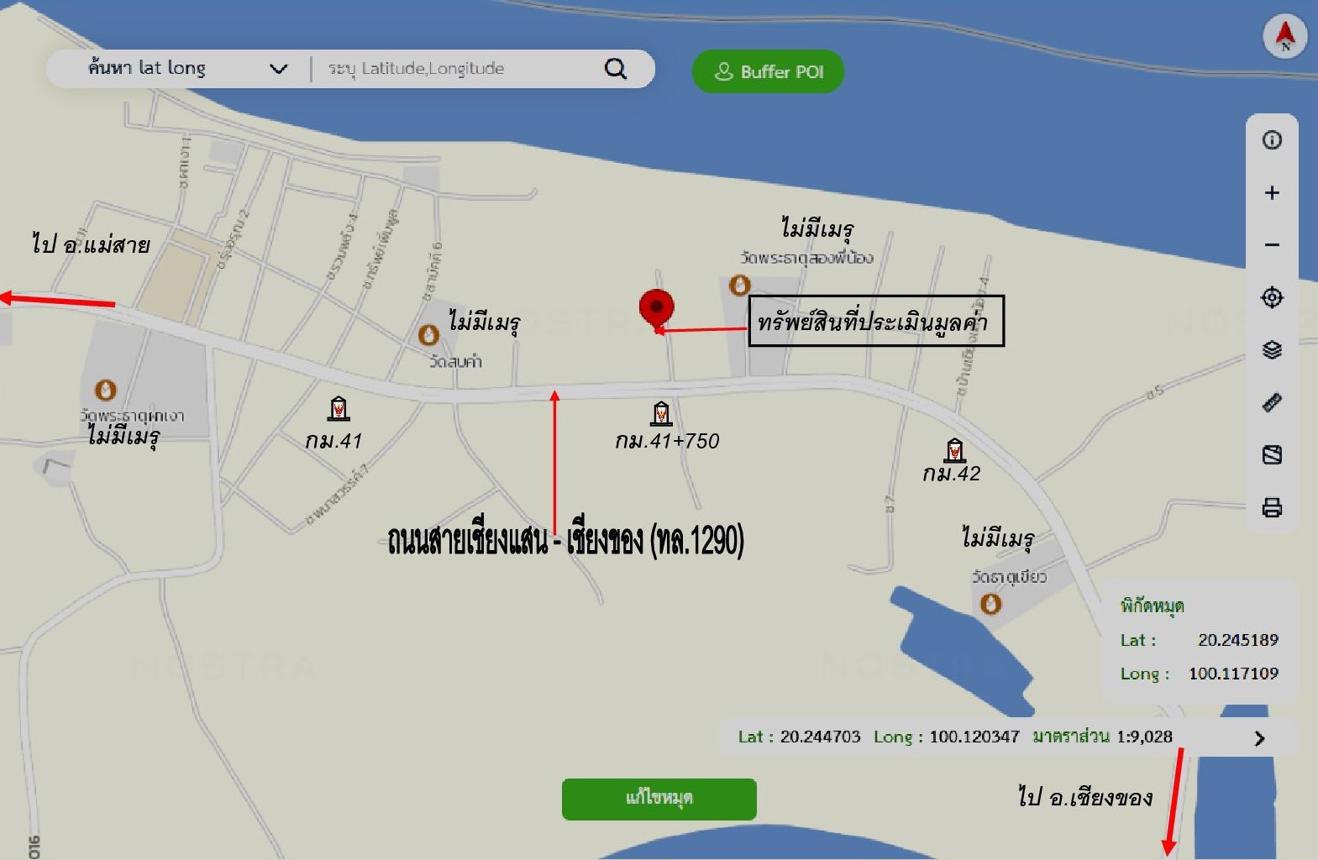Click the north compass icon
The height and width of the screenshot is (860, 1318).
[1286, 37]
